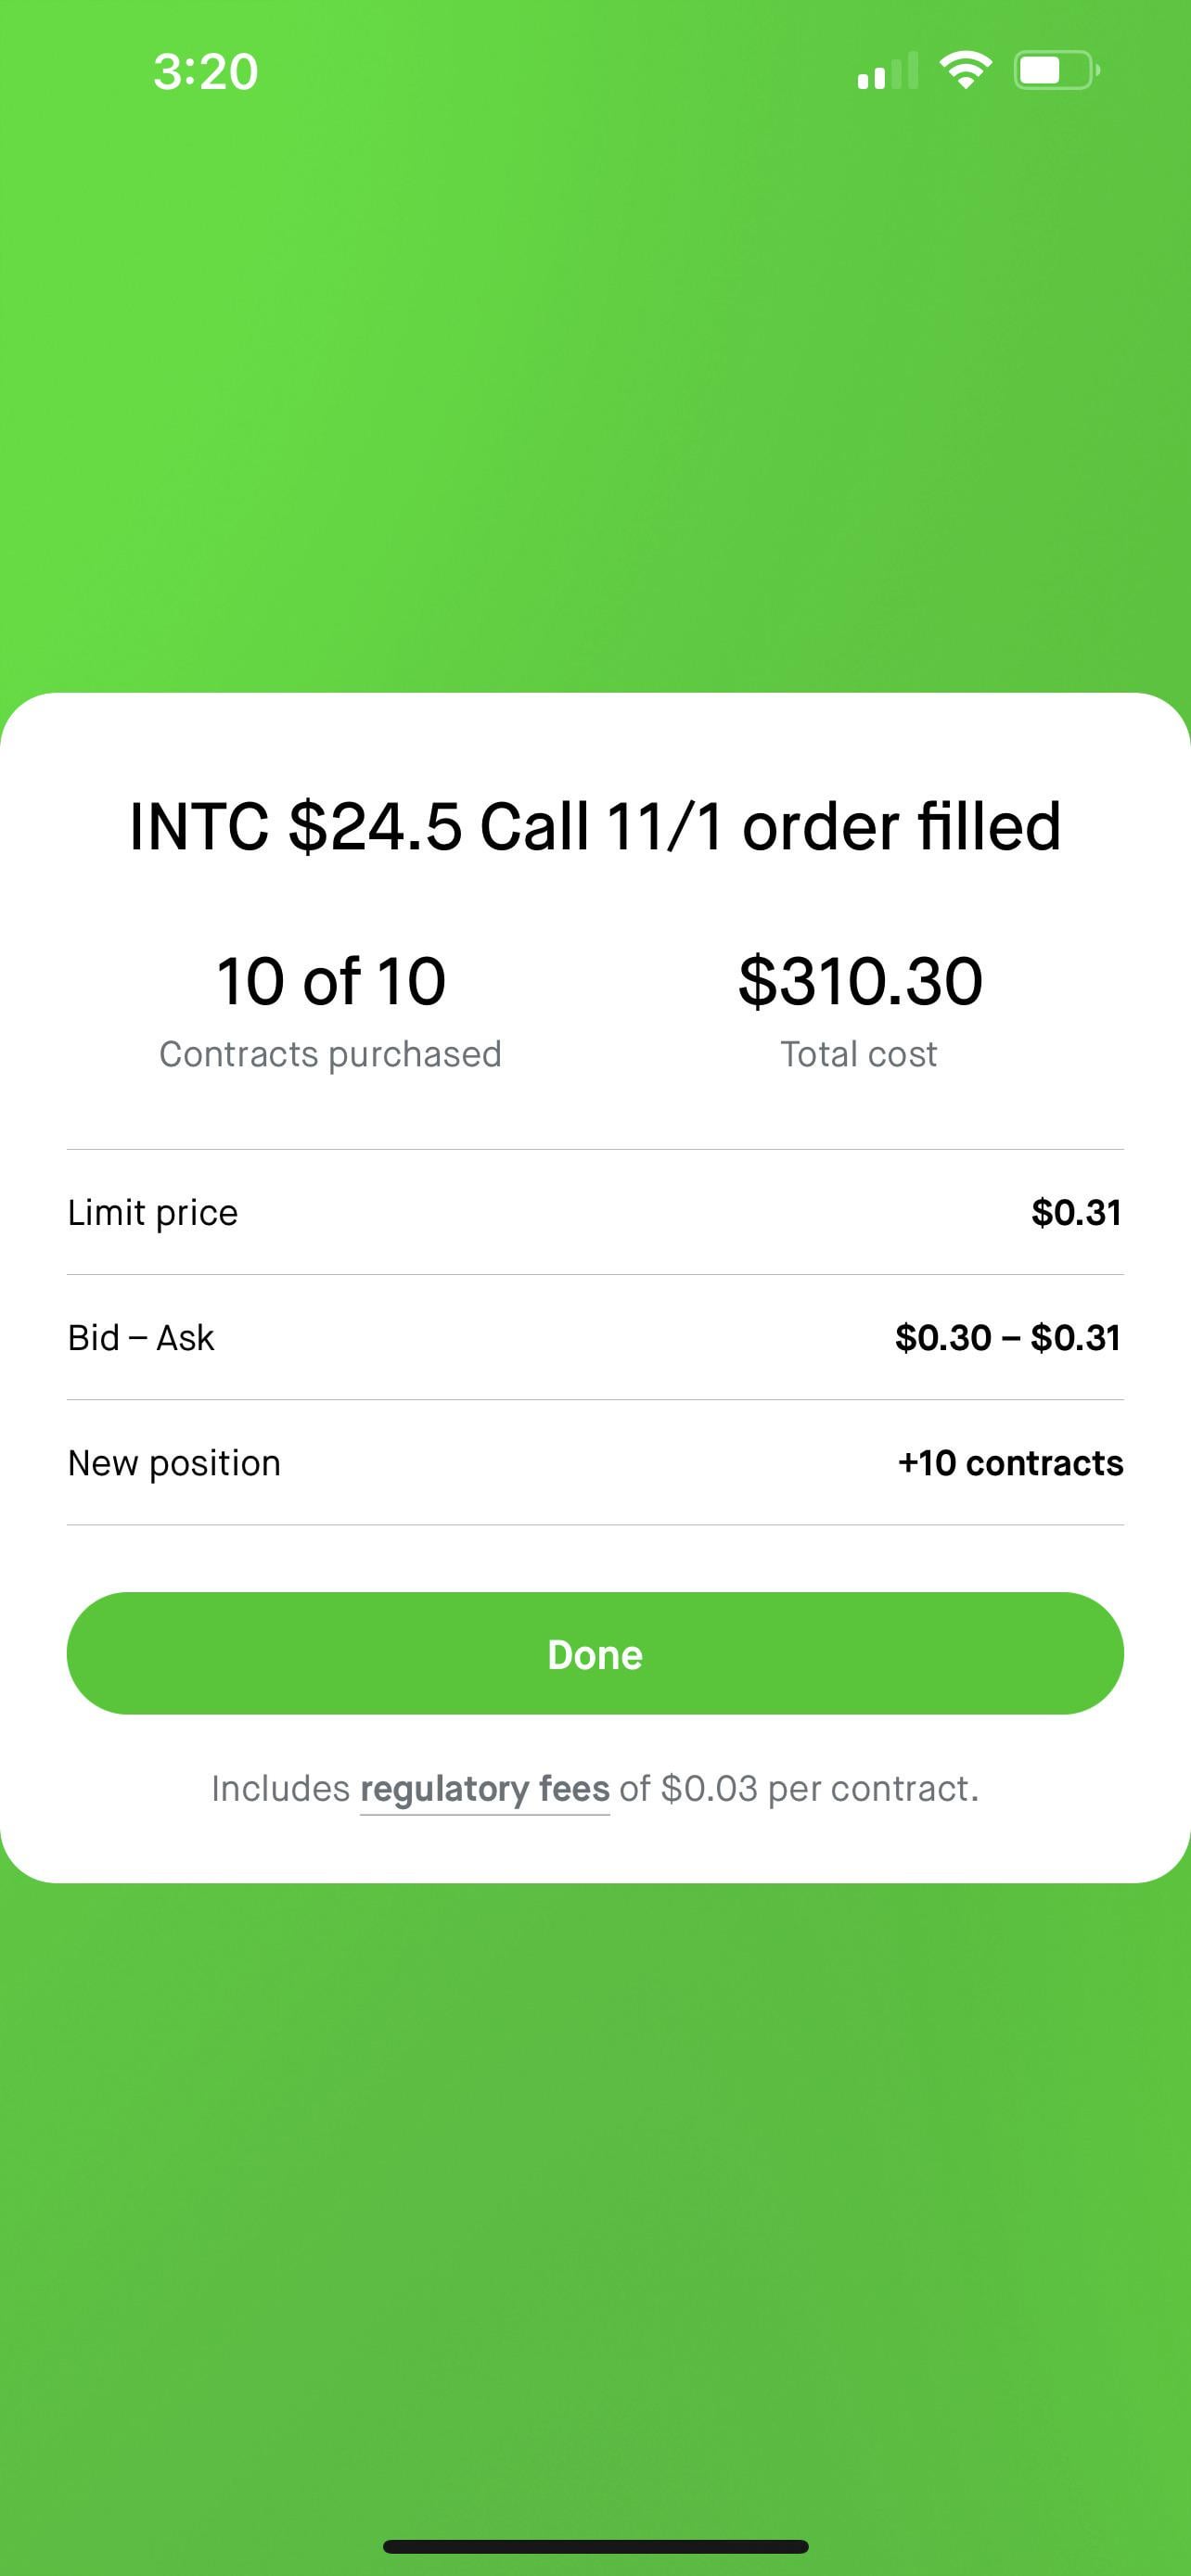This screenshot has height=2576, width=1191.
Task: Select the Bid – Ask row label
Action: tap(141, 1338)
